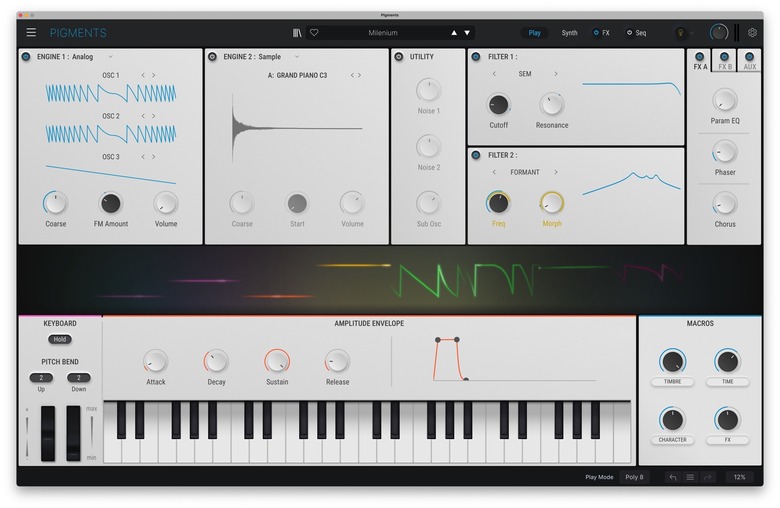This screenshot has height=508, width=780.
Task: Click the undo arrow in status bar
Action: tap(672, 478)
